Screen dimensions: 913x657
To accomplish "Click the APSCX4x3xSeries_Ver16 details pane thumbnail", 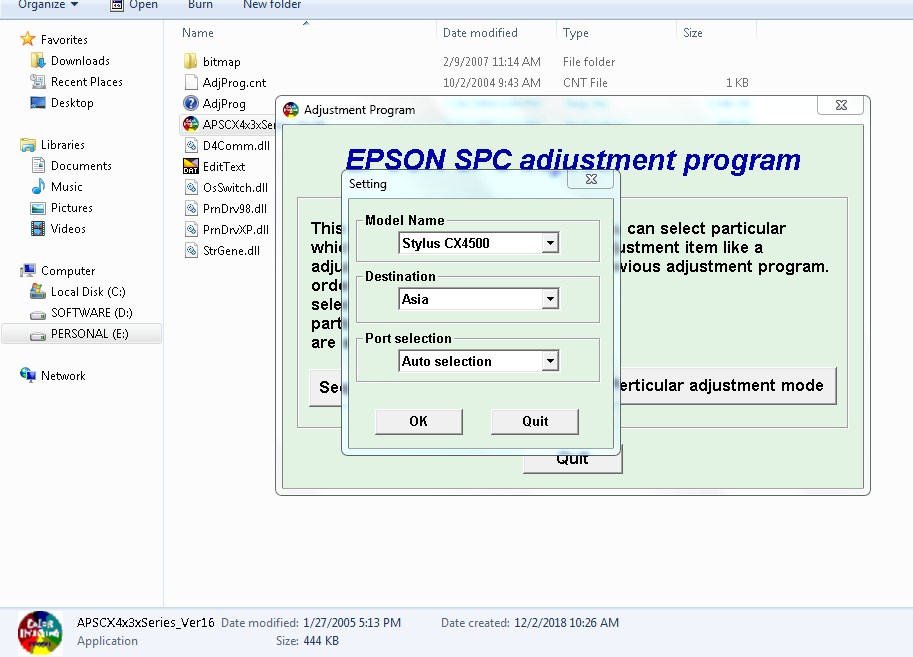I will click(40, 633).
